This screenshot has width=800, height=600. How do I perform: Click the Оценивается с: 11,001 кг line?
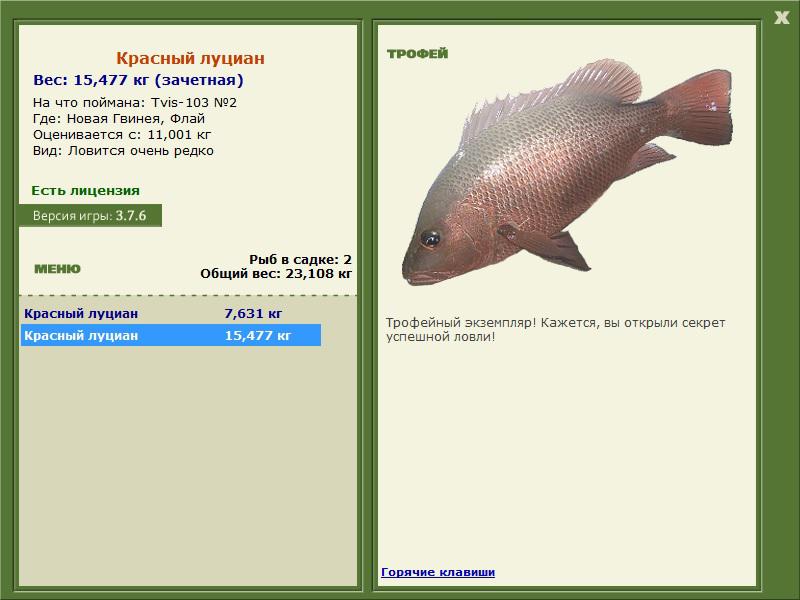click(122, 135)
